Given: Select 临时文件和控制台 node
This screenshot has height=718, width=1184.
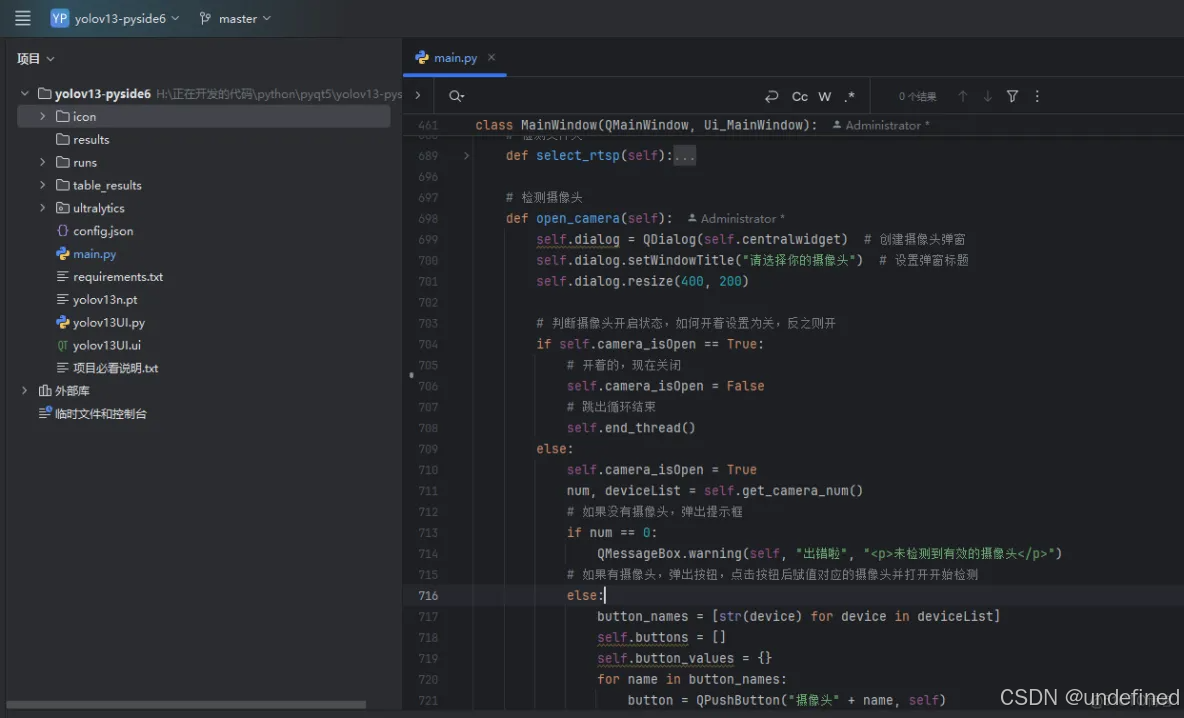Looking at the screenshot, I should tap(100, 414).
